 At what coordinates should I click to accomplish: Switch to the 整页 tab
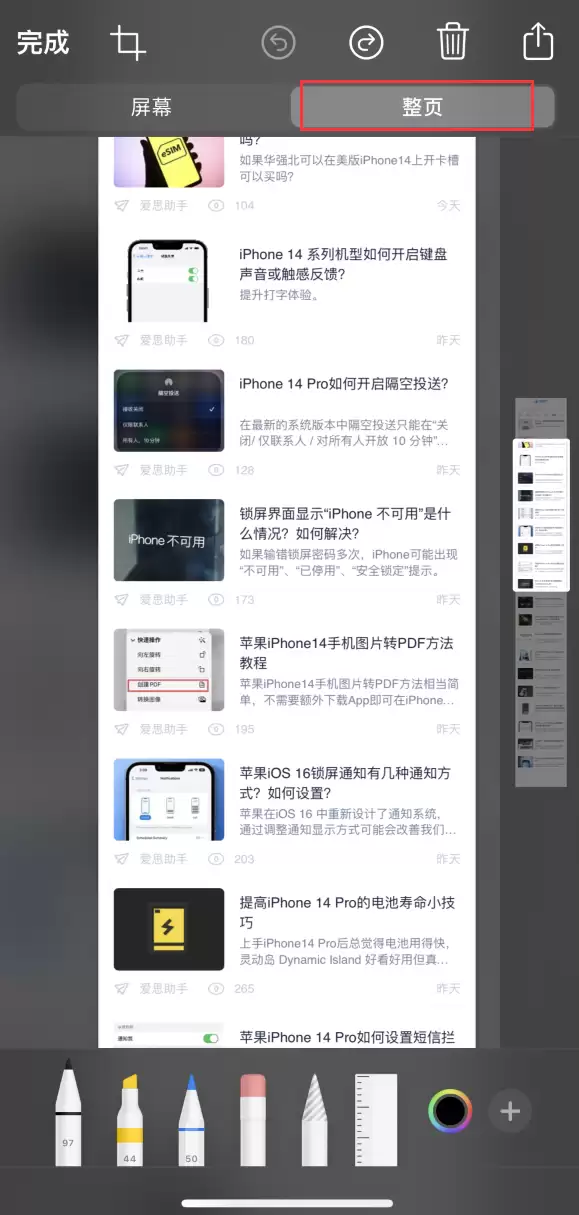coord(422,107)
